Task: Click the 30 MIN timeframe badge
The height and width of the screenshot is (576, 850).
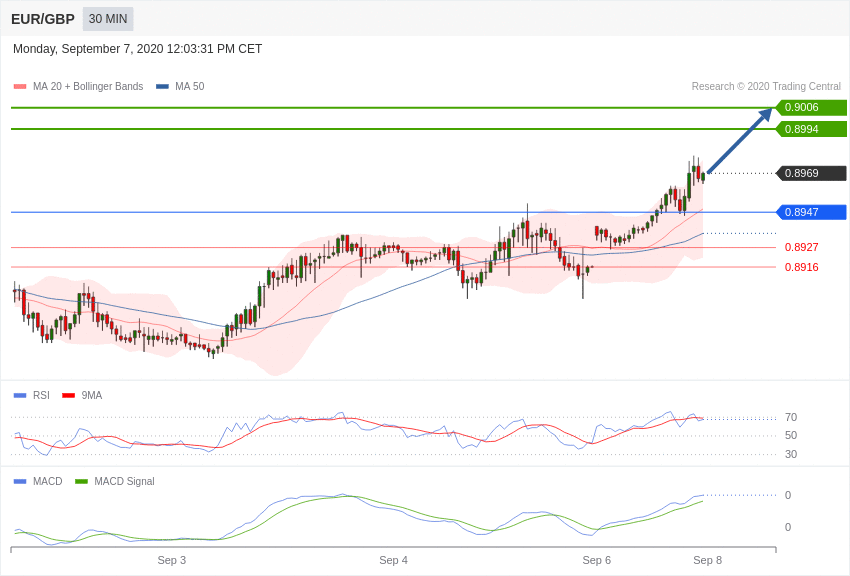Action: [x=108, y=19]
